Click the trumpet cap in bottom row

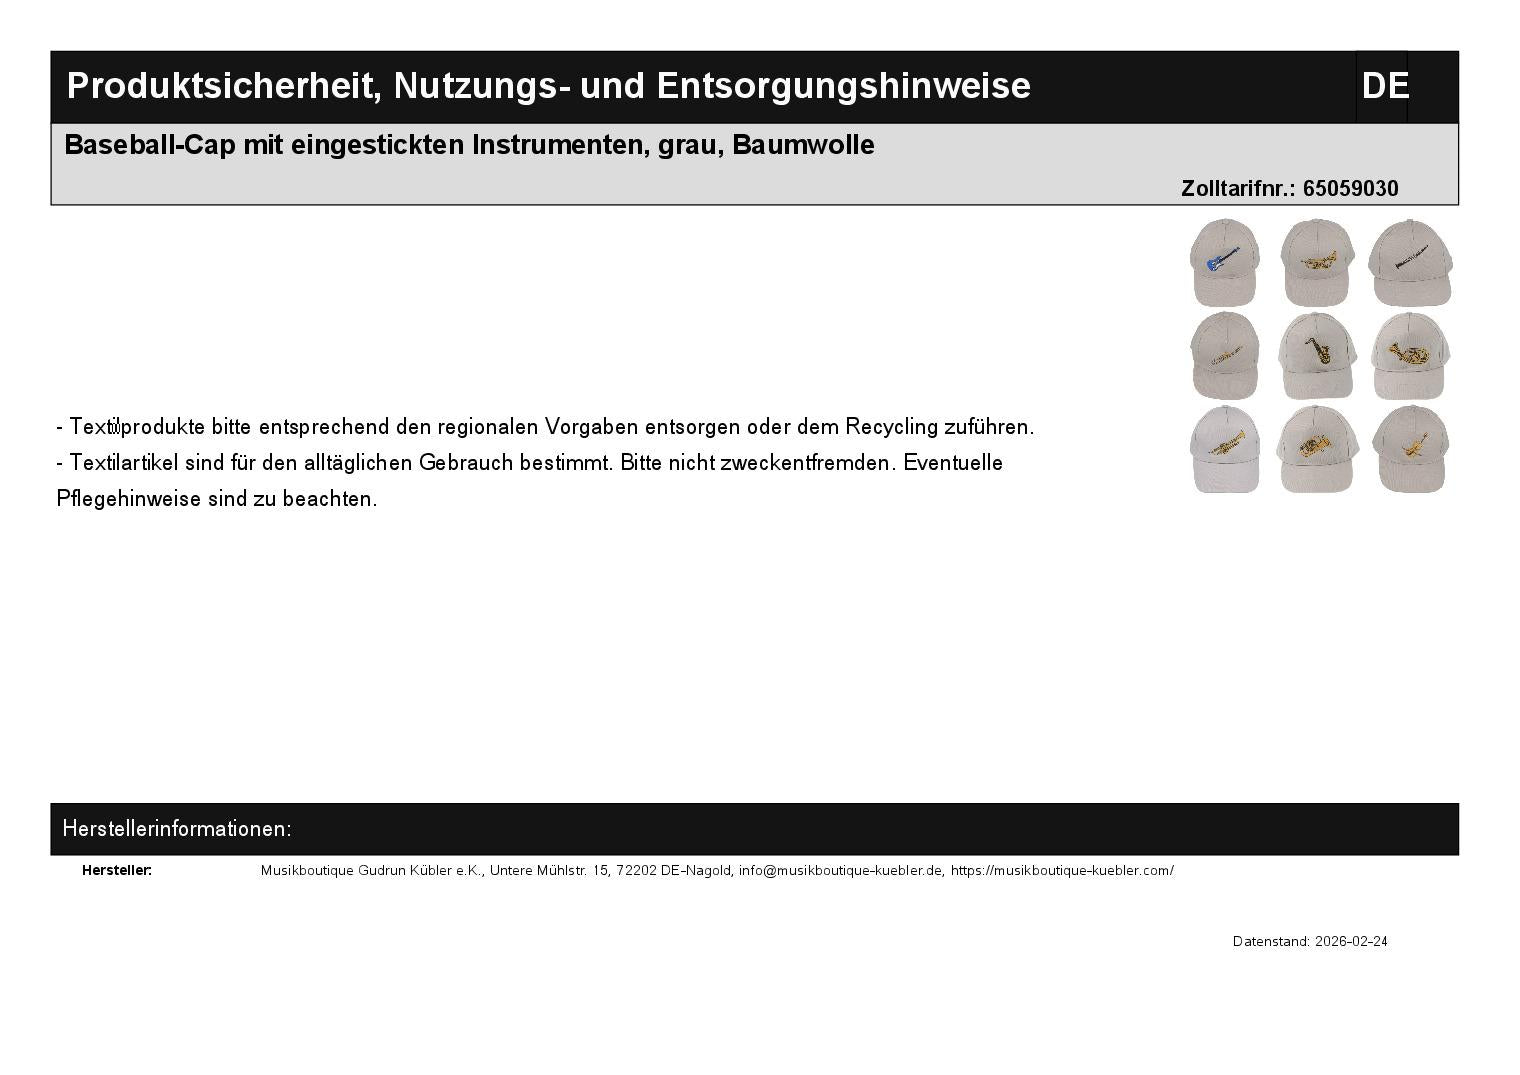(x=1224, y=449)
